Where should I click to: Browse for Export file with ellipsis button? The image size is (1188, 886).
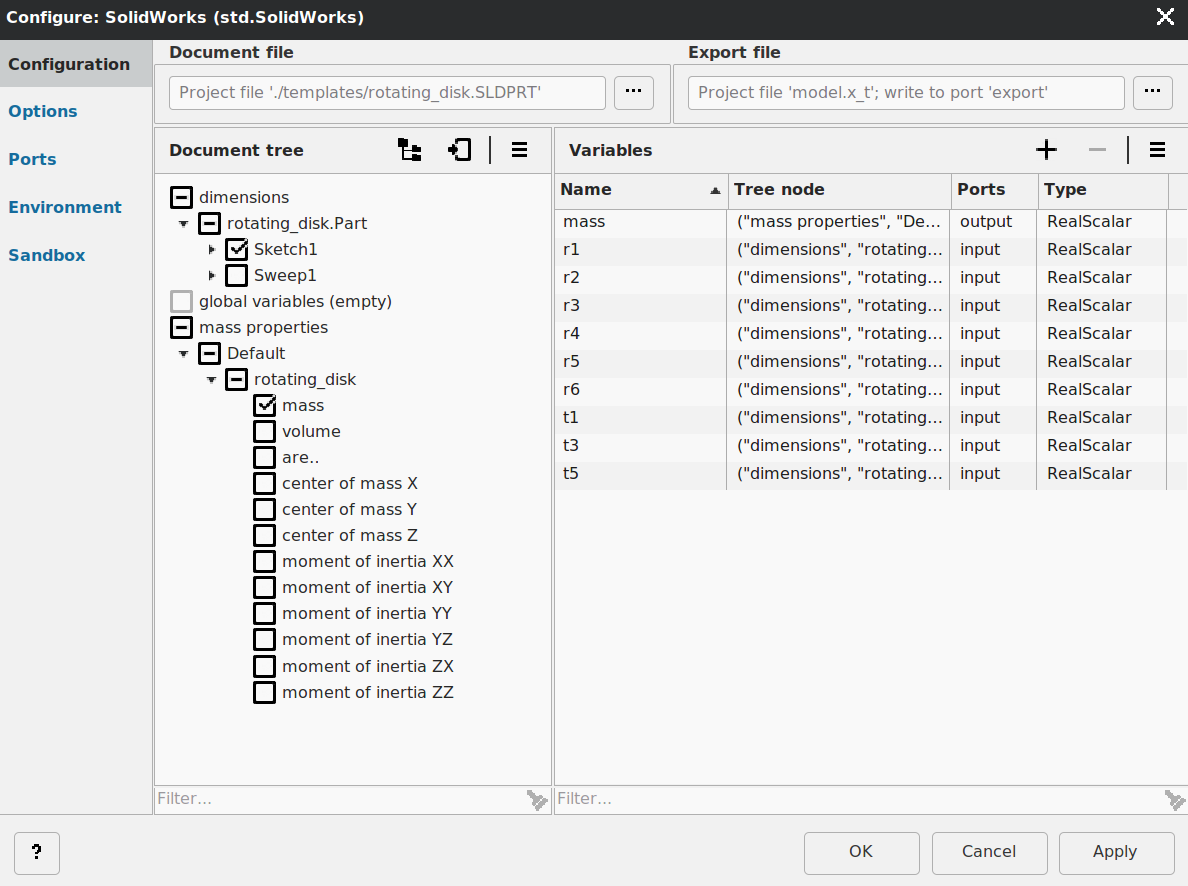coord(1152,92)
